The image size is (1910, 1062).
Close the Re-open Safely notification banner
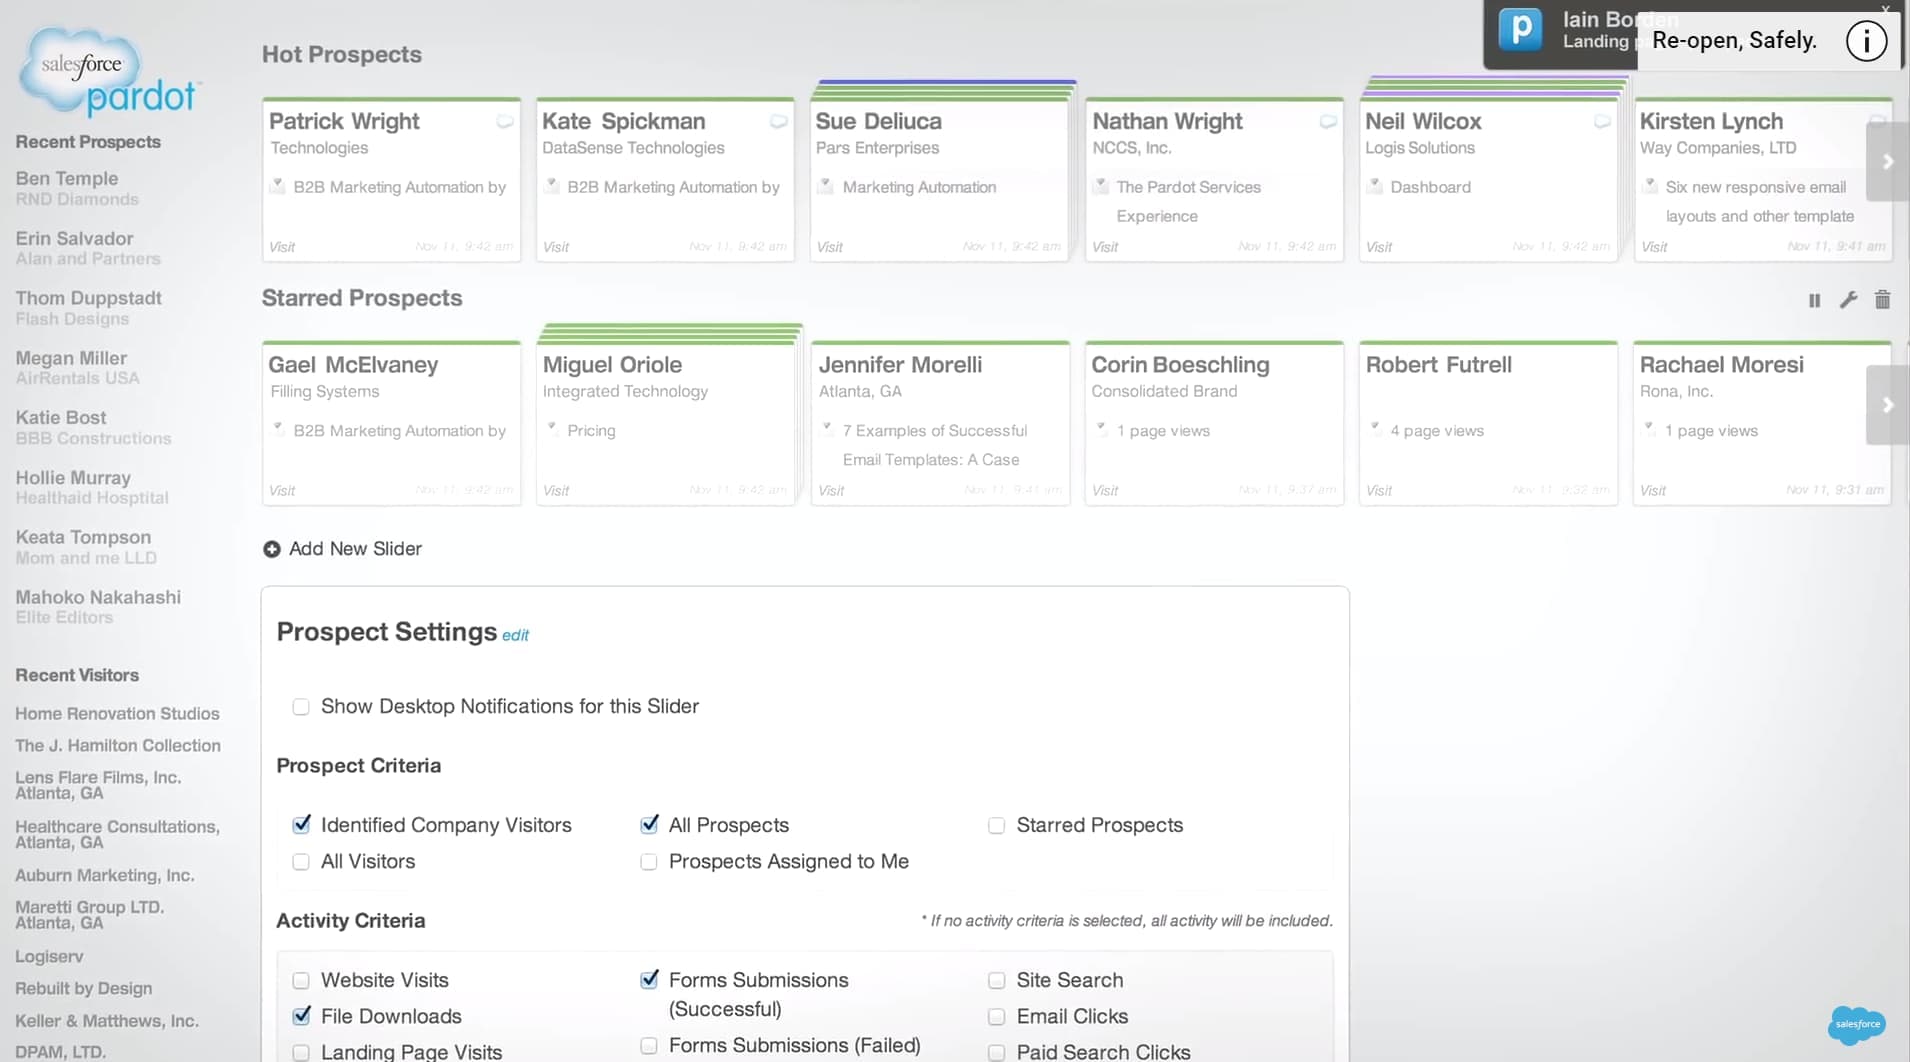(x=1885, y=8)
